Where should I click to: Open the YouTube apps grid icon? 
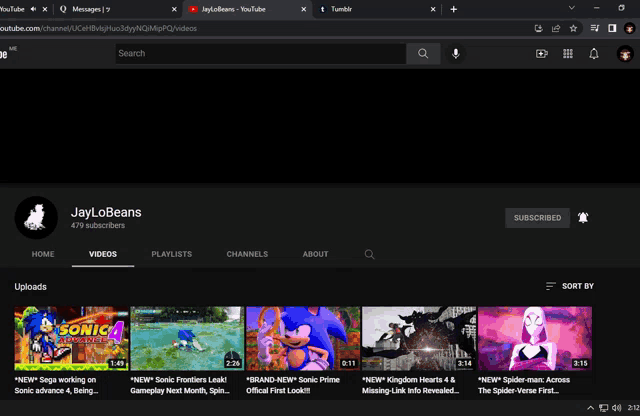[x=568, y=53]
